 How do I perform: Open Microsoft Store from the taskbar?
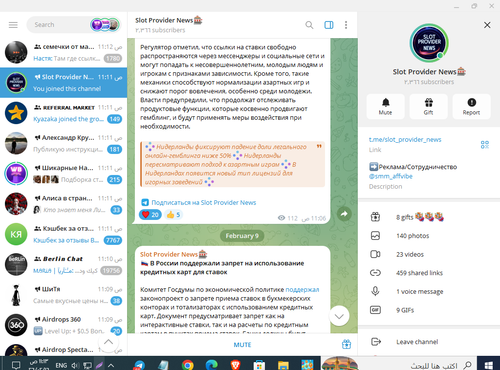tap(259, 365)
